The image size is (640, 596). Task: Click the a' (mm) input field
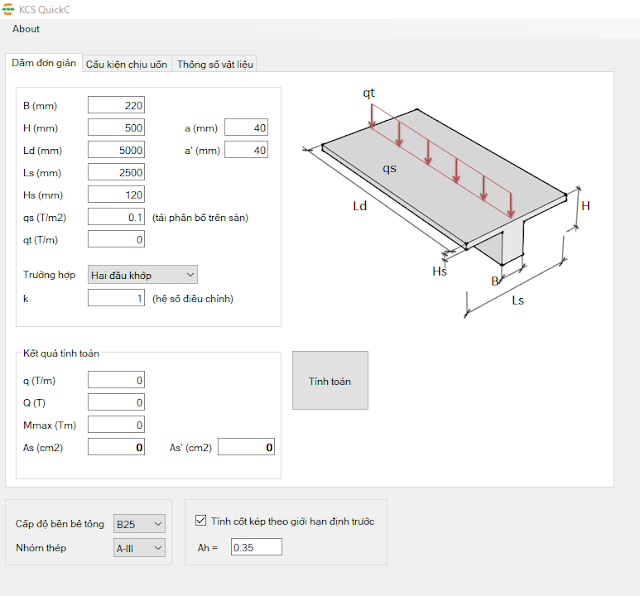(x=246, y=150)
